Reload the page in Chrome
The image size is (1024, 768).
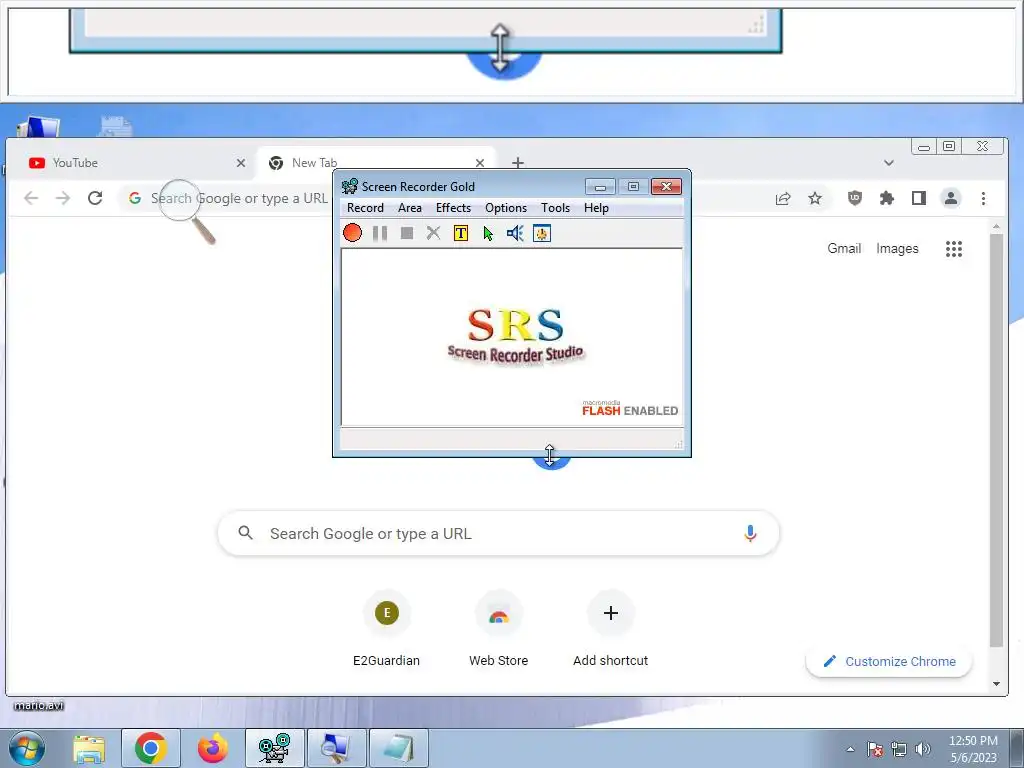click(x=95, y=198)
